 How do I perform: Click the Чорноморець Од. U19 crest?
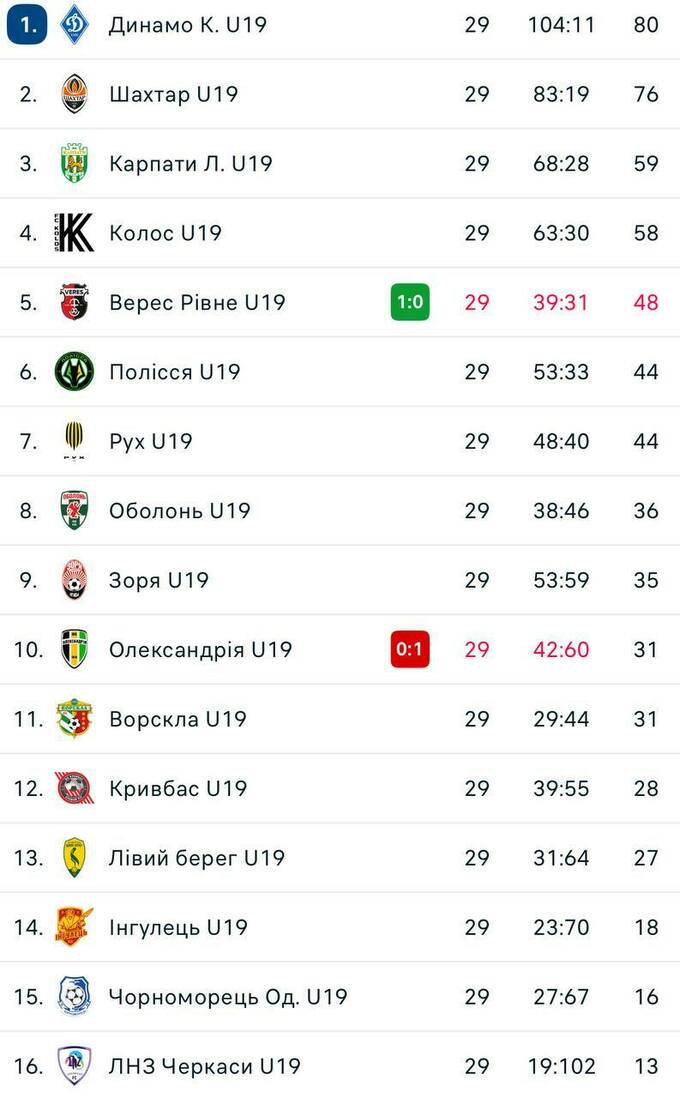(74, 997)
